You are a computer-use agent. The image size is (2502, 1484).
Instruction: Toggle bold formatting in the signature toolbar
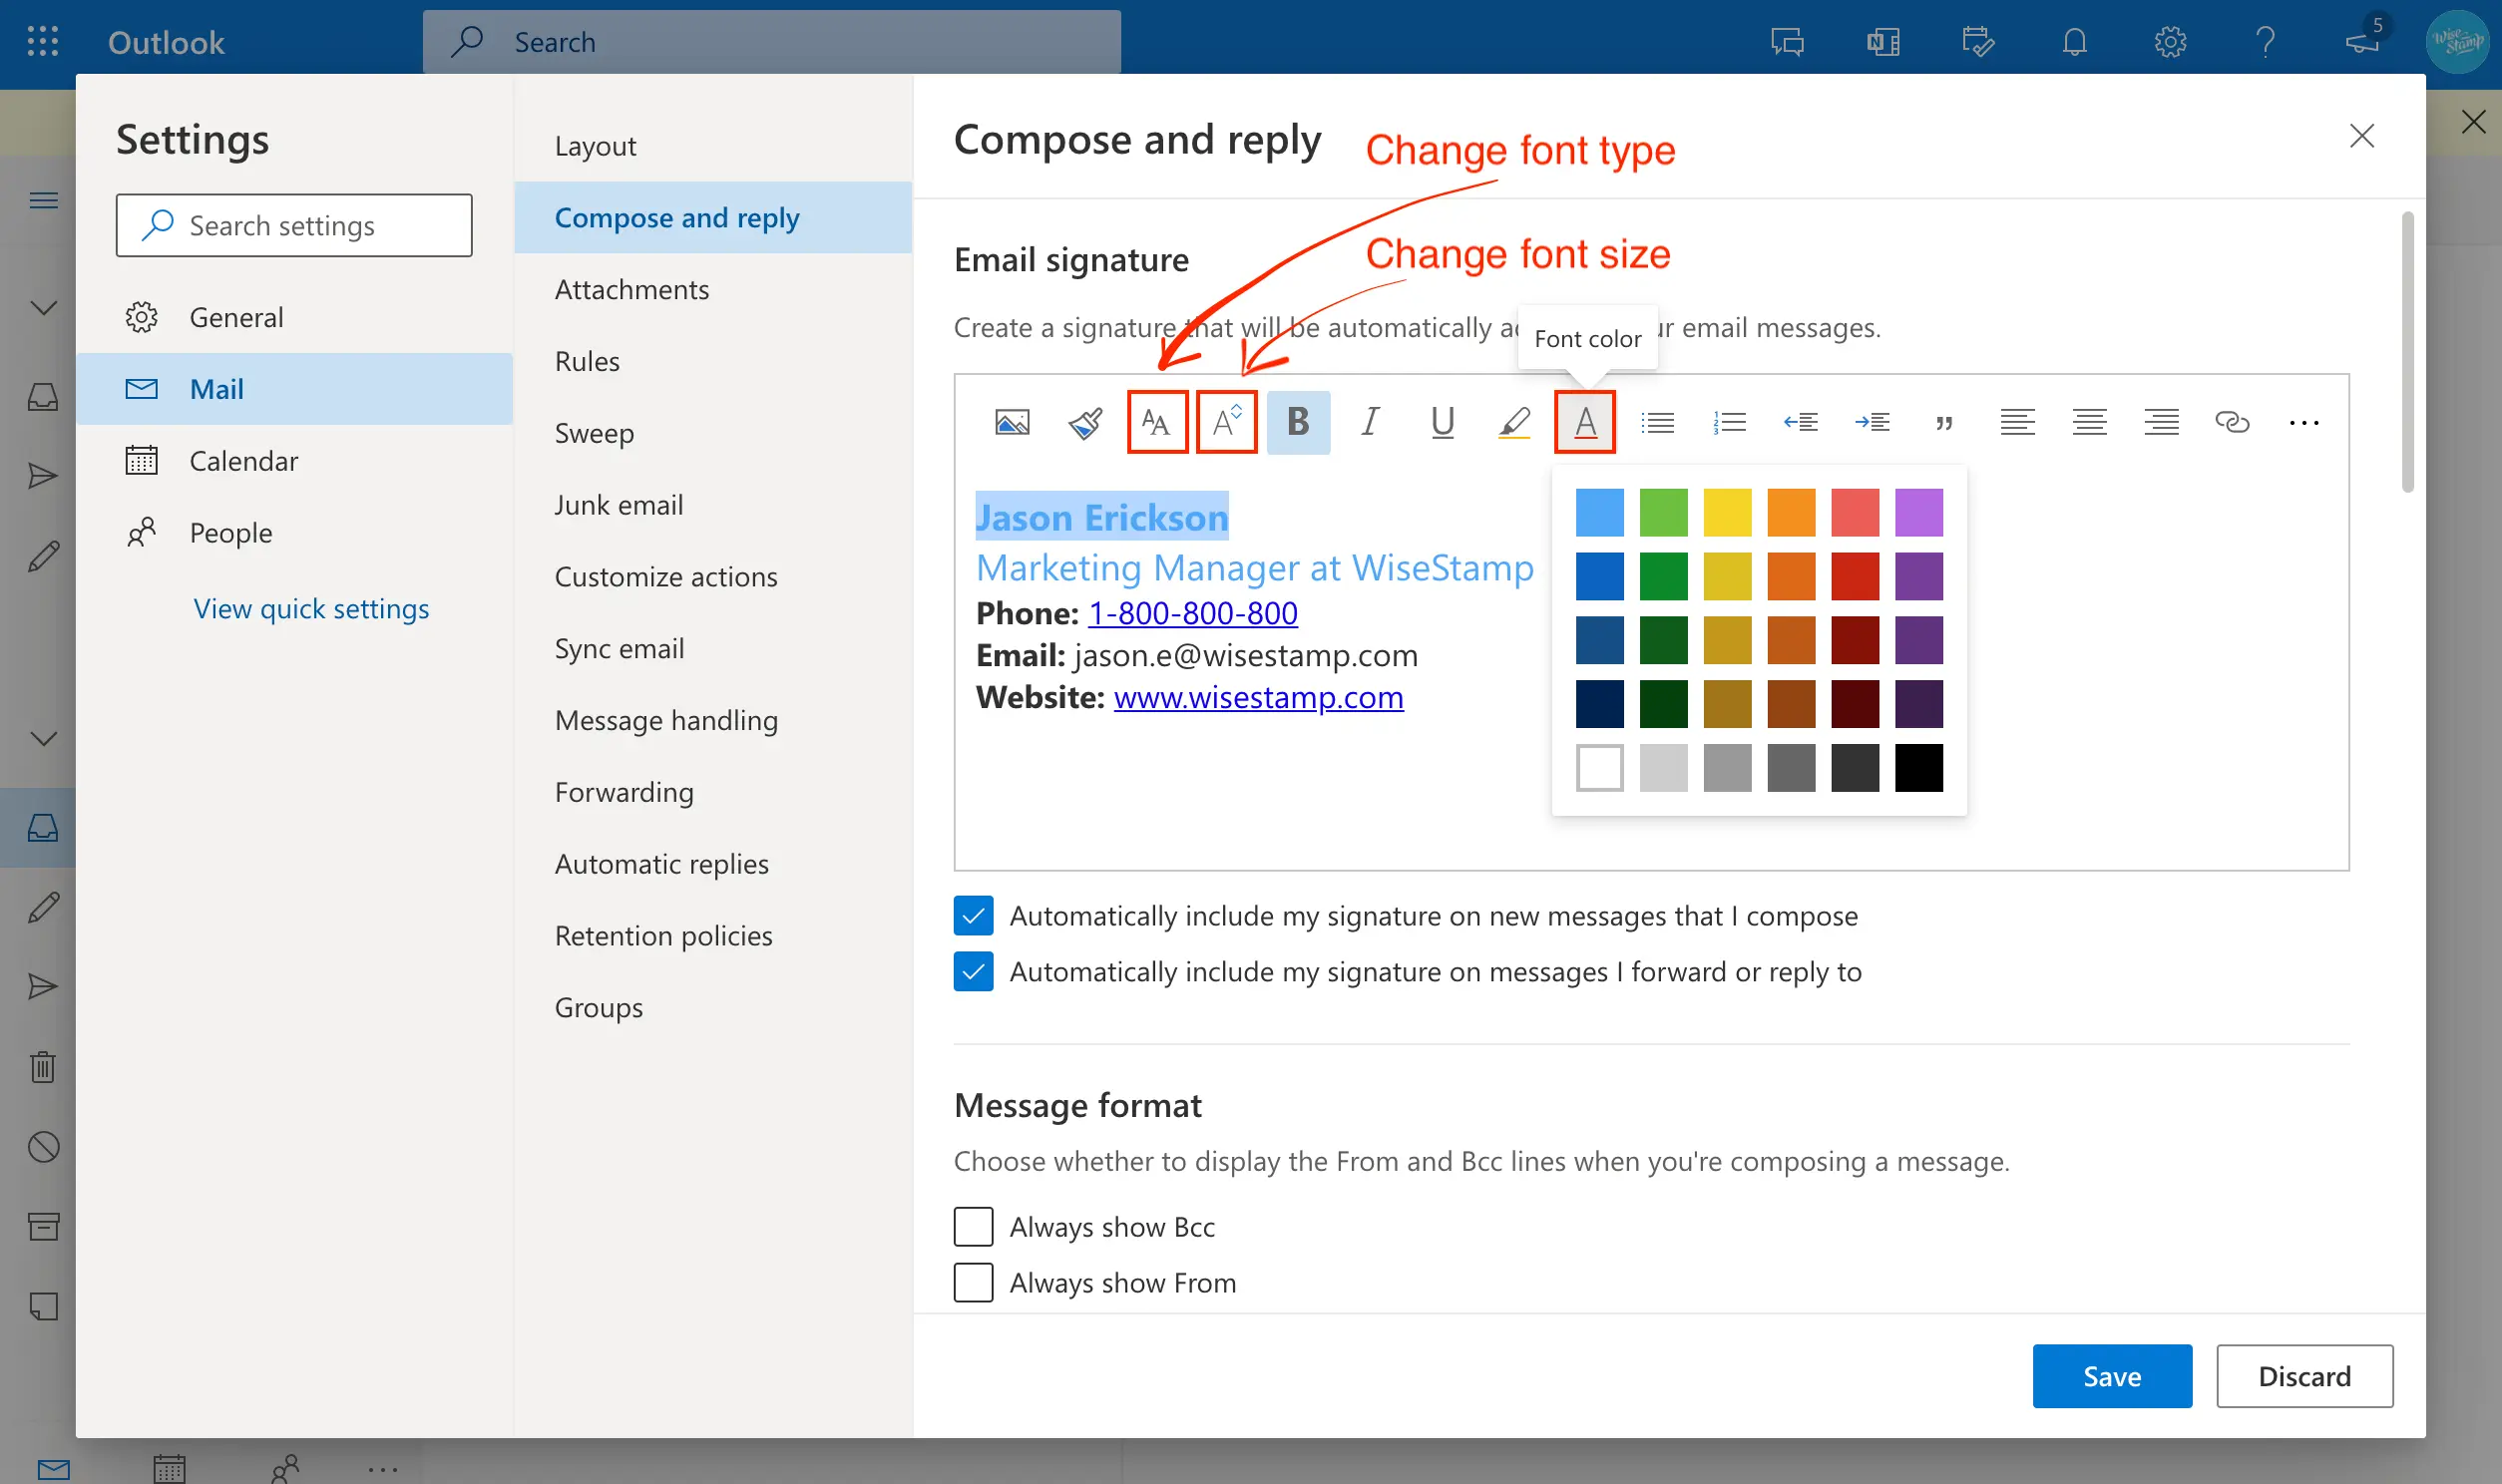coord(1297,421)
